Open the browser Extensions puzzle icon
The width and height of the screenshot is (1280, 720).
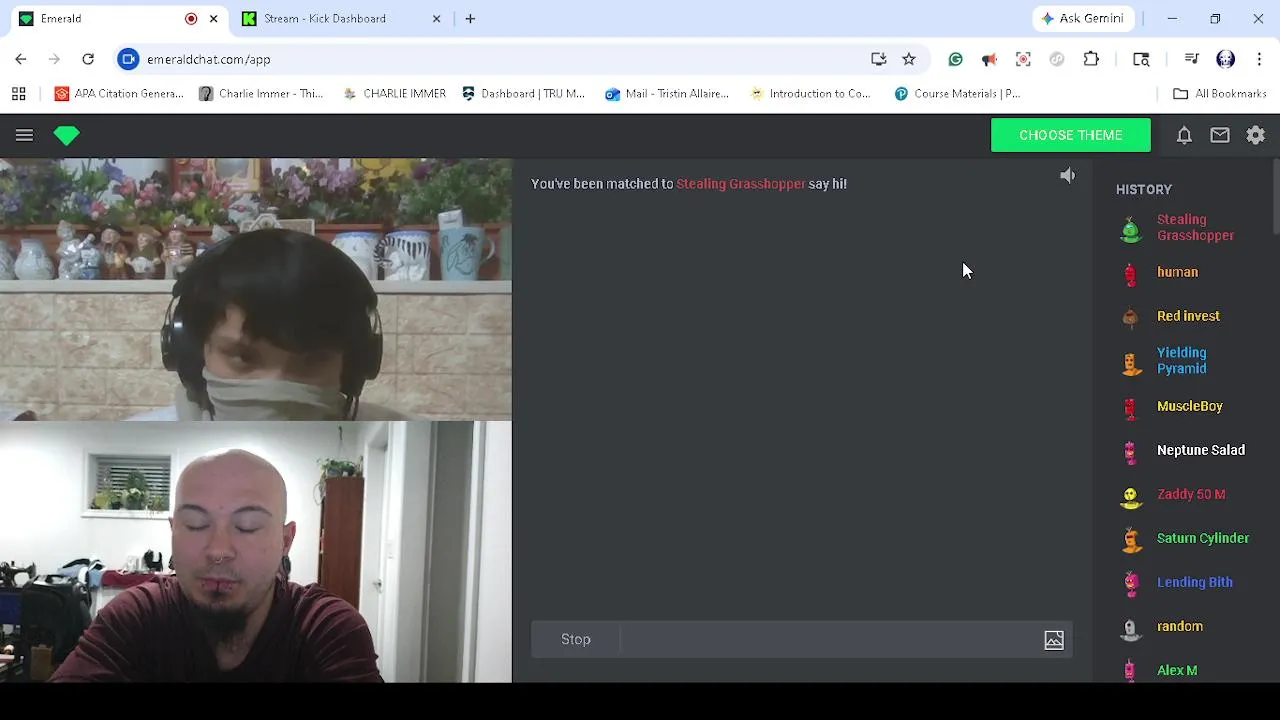click(x=1092, y=59)
